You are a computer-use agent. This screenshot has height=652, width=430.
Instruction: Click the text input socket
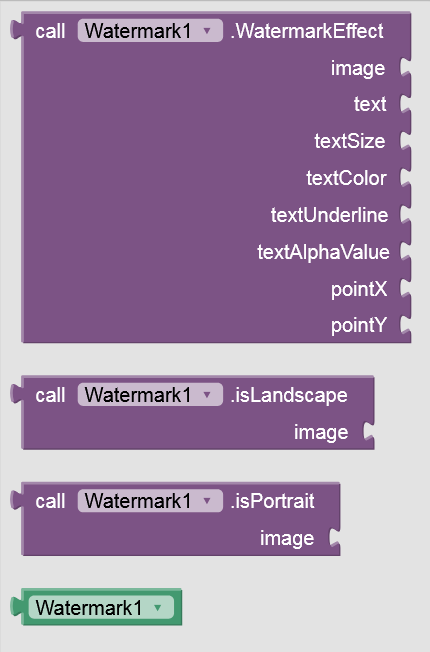(x=405, y=104)
